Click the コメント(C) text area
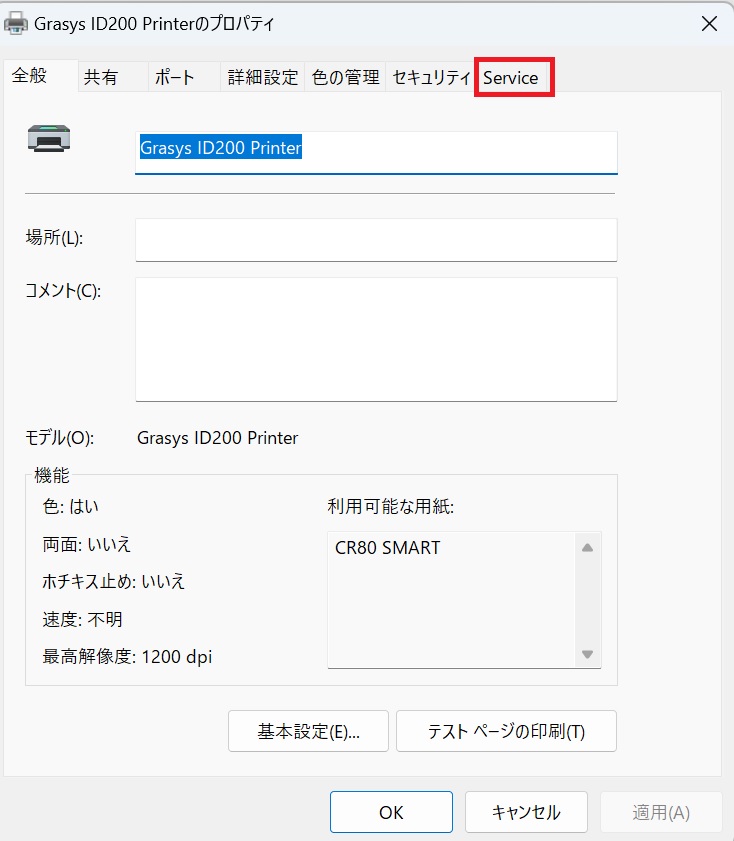Screen dimensions: 734x841 pos(376,339)
